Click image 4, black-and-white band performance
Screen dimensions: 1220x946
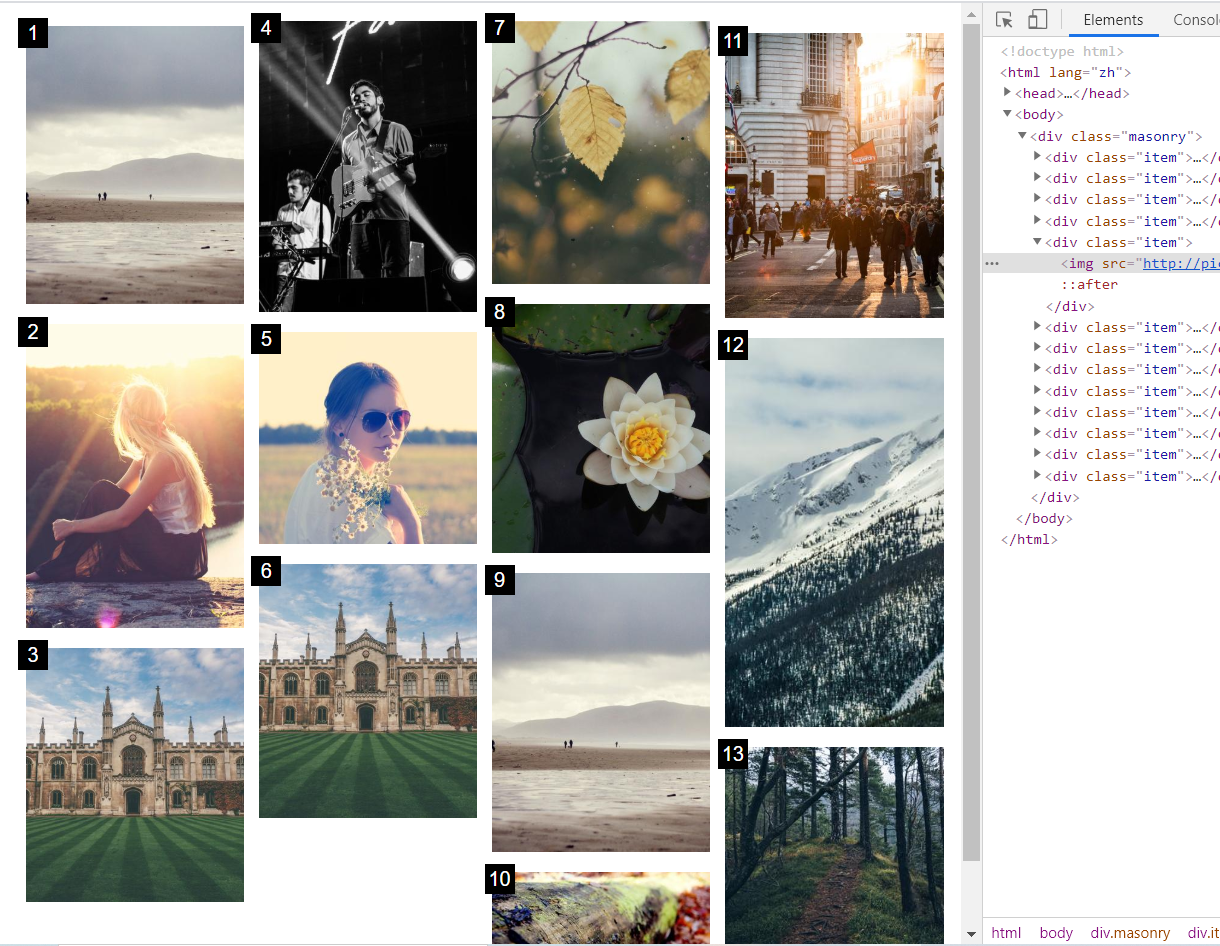coord(368,167)
